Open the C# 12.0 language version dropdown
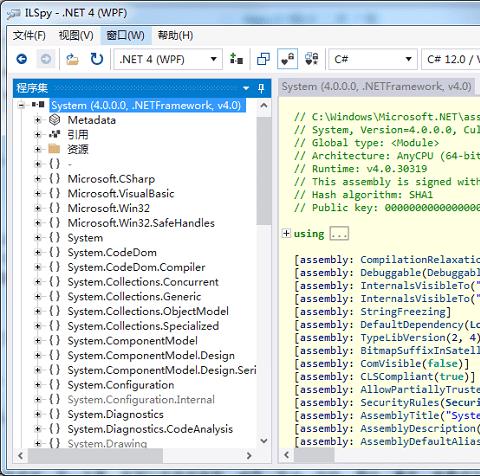This screenshot has width=480, height=476. [x=451, y=59]
